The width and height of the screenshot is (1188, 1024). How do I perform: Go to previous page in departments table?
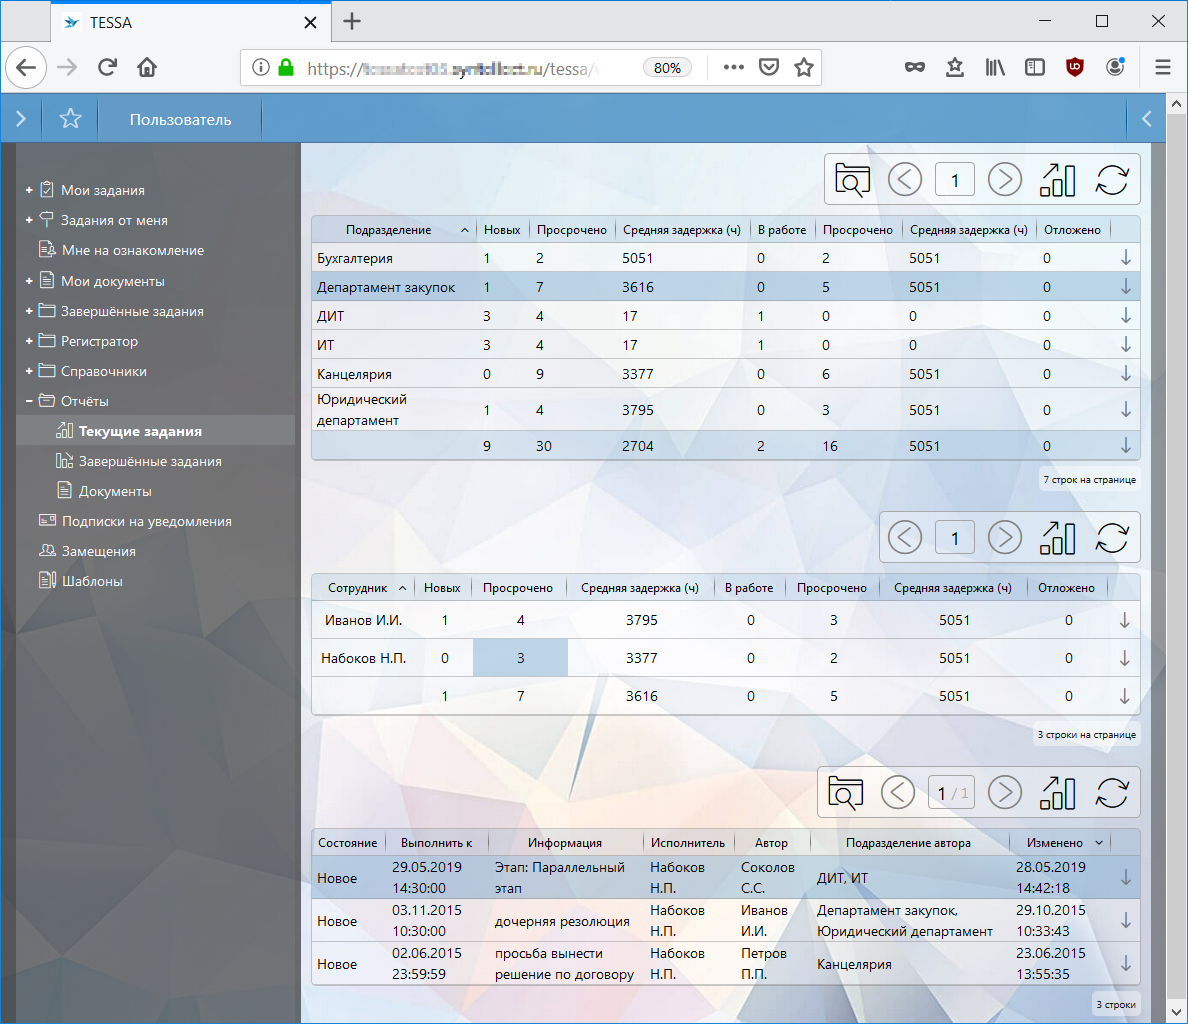pos(904,180)
